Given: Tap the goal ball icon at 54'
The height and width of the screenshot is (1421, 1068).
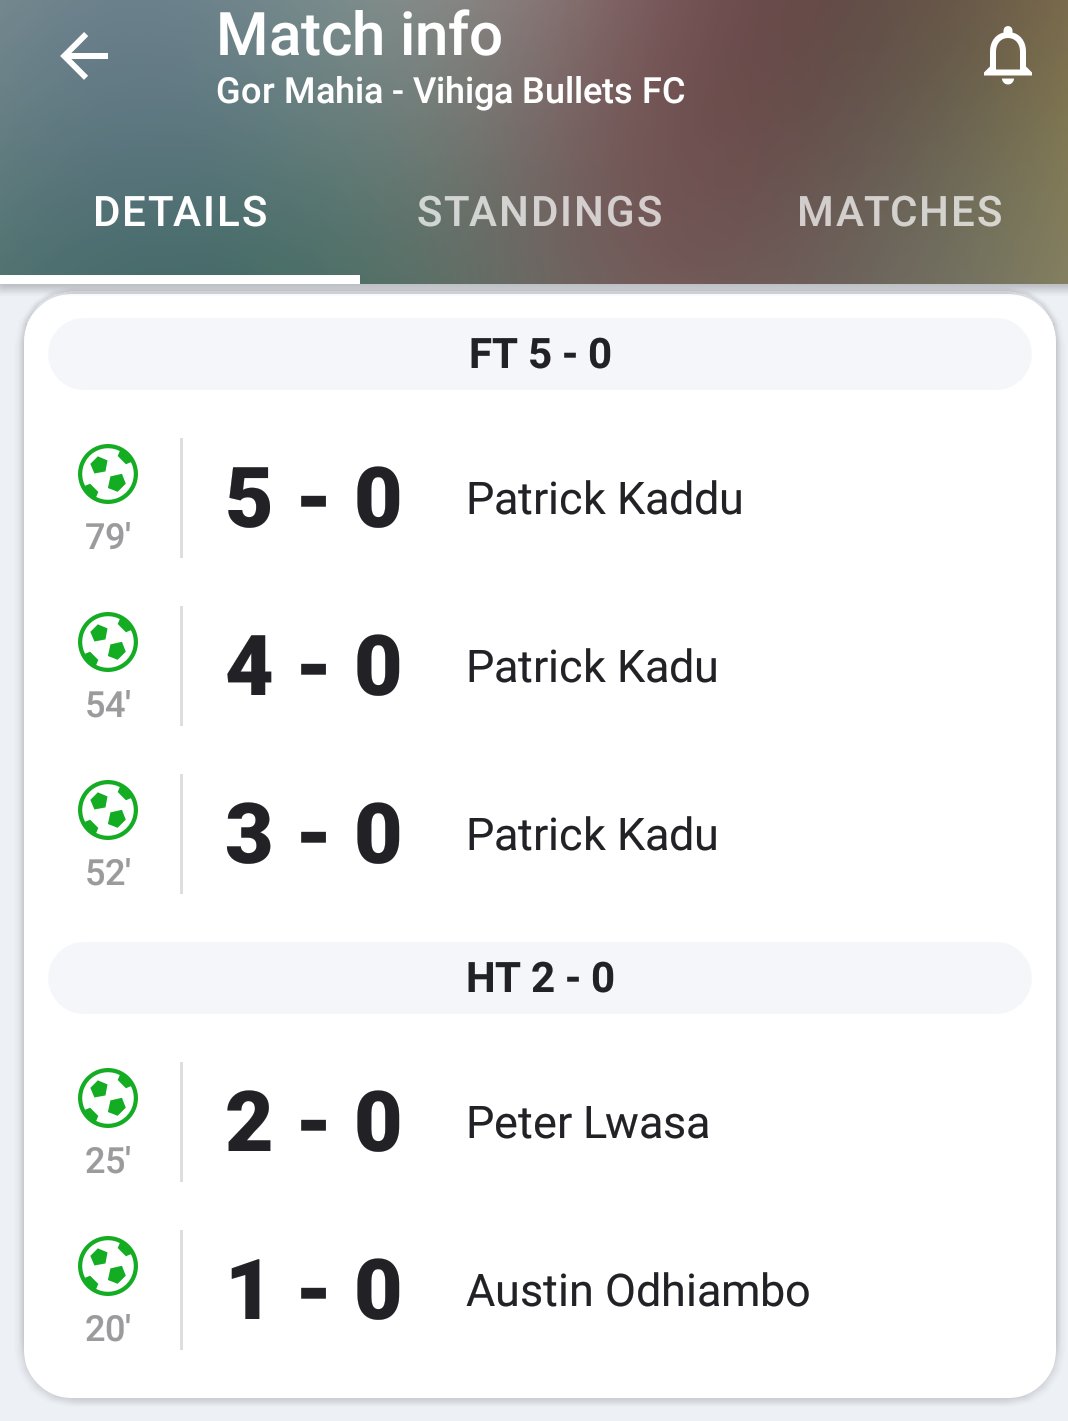Looking at the screenshot, I should 108,642.
